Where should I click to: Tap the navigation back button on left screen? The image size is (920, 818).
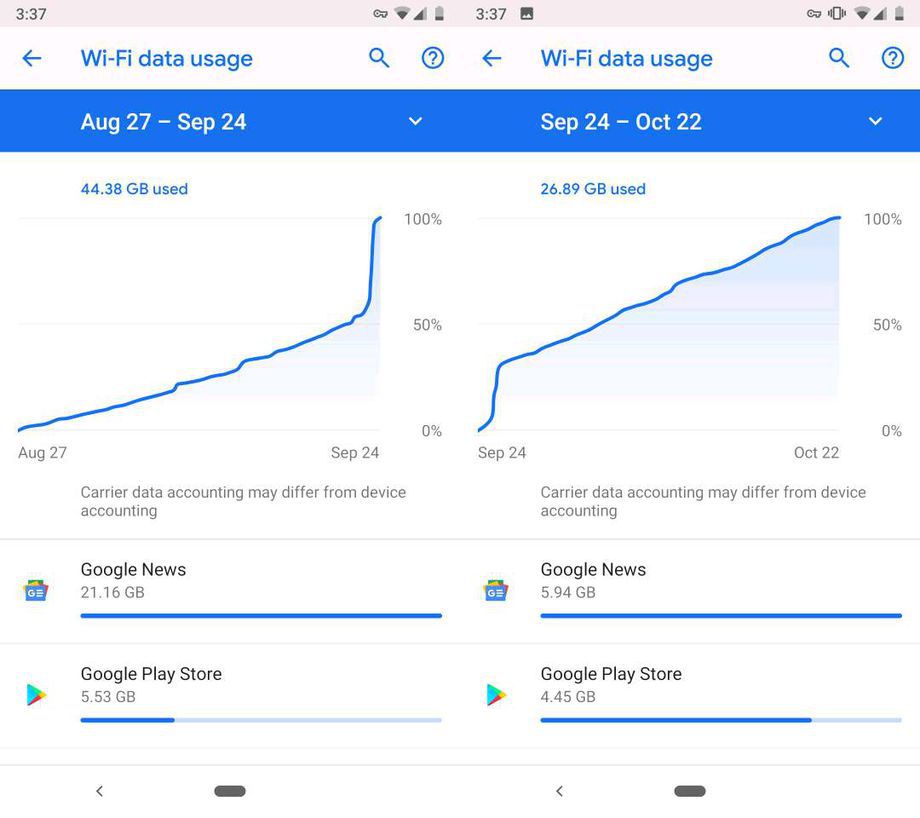100,791
